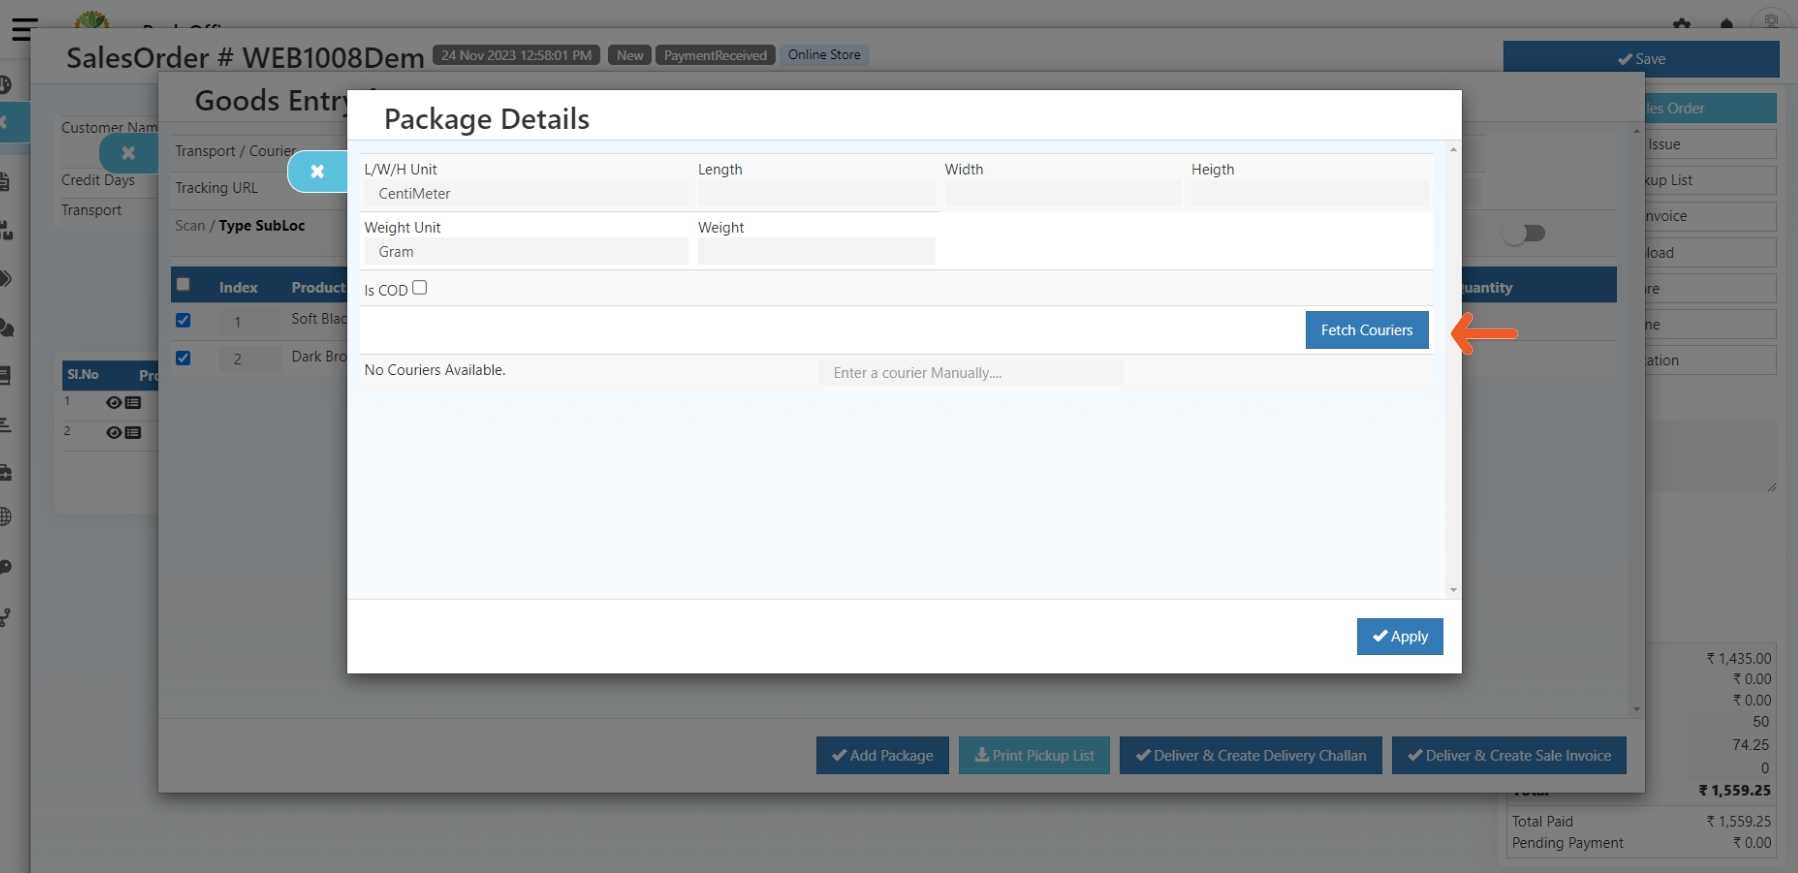
Task: Open the L/W/H Unit CentiMeter dropdown
Action: (526, 194)
